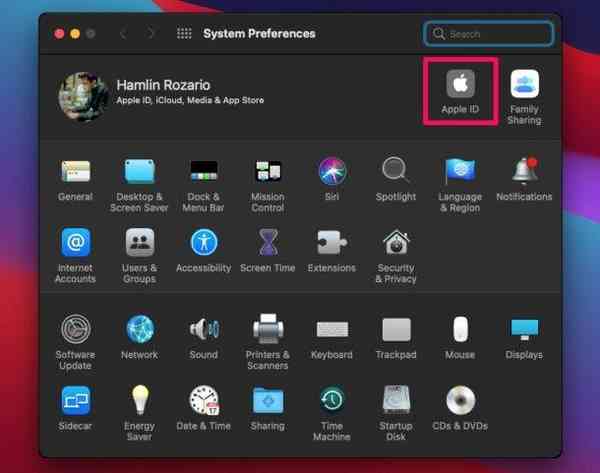This screenshot has height=473, width=600.
Task: Go back with the left arrow
Action: click(x=123, y=34)
